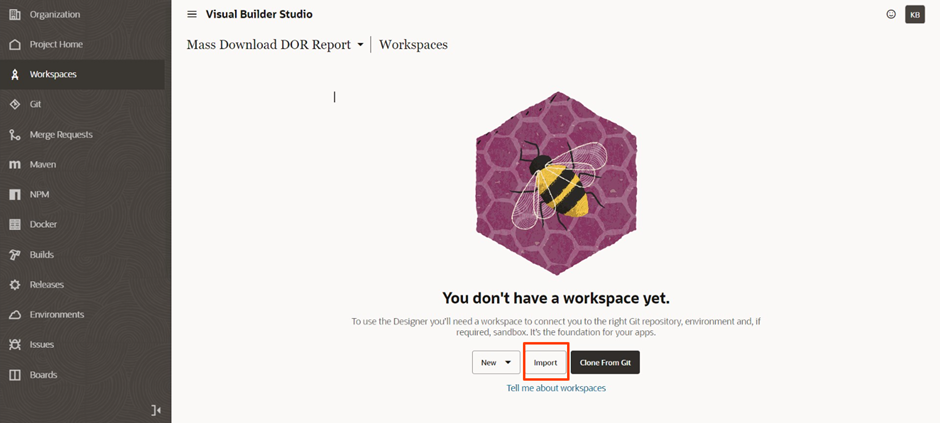Open the Git page label
The image size is (940, 423).
click(35, 104)
